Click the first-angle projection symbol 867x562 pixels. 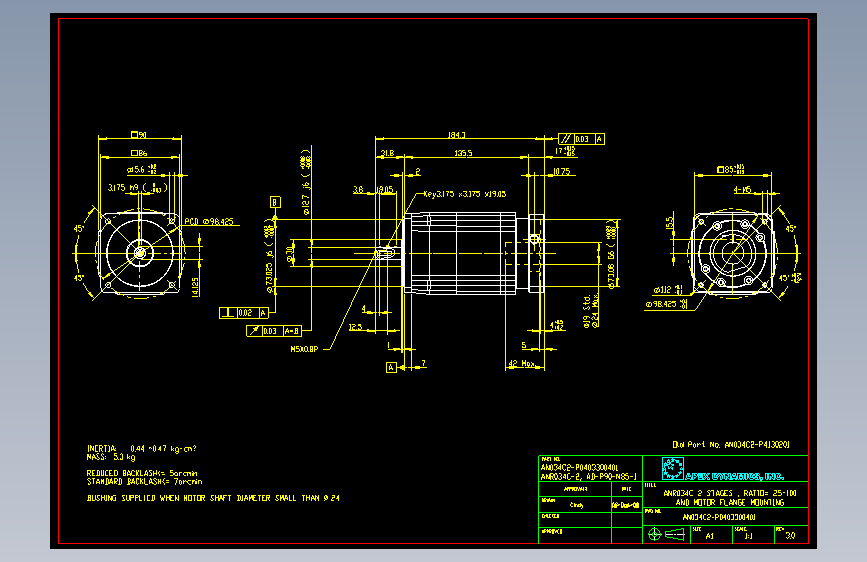(666, 534)
